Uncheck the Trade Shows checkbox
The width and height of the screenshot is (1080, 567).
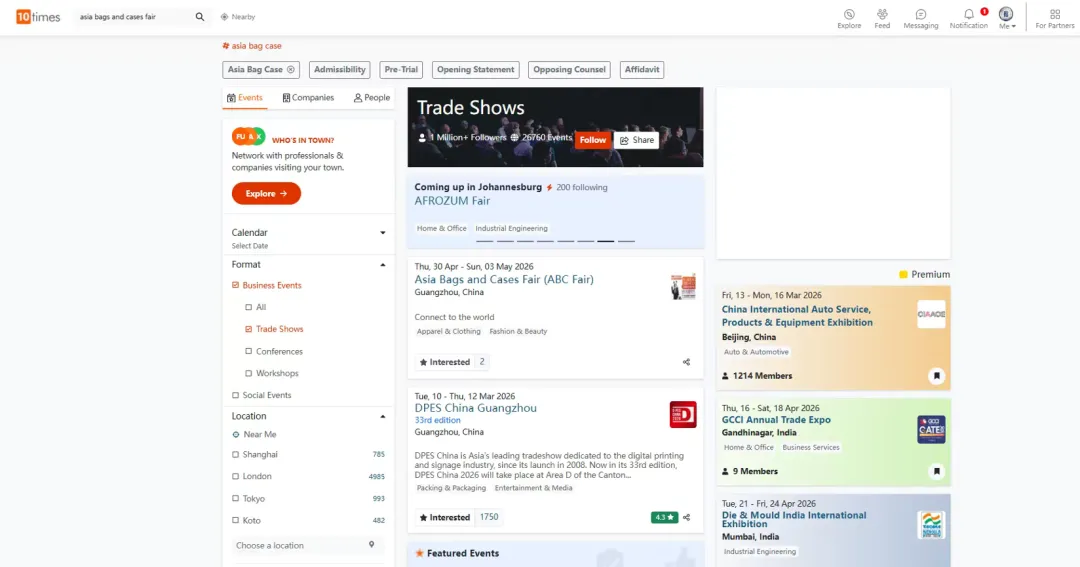[x=249, y=329]
